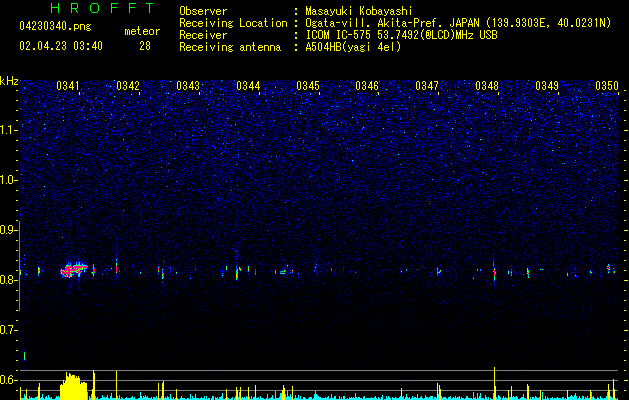Click the kHz axis unit label
Viewport: 629px width, 400px height.
click(9, 81)
